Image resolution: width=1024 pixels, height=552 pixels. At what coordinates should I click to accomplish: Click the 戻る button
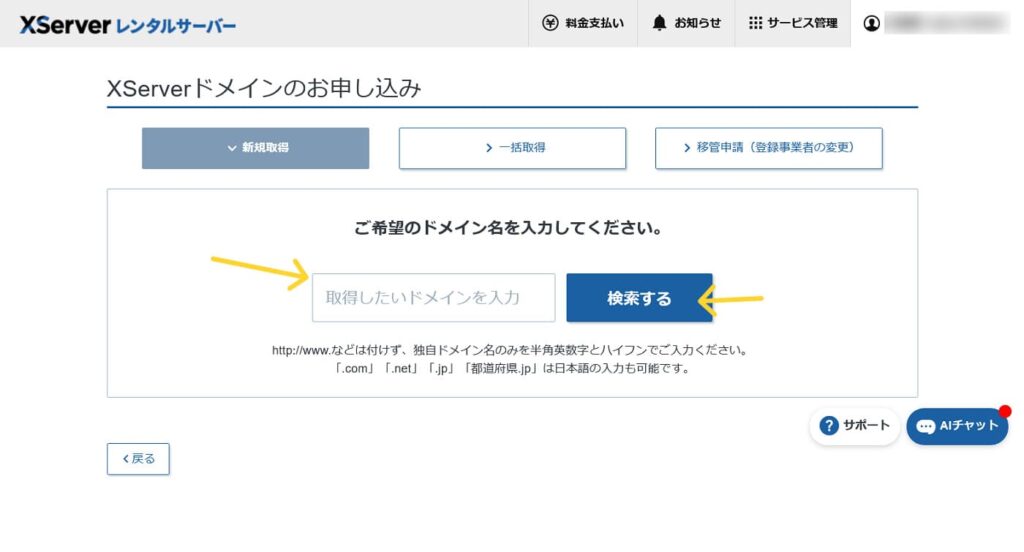click(x=138, y=459)
